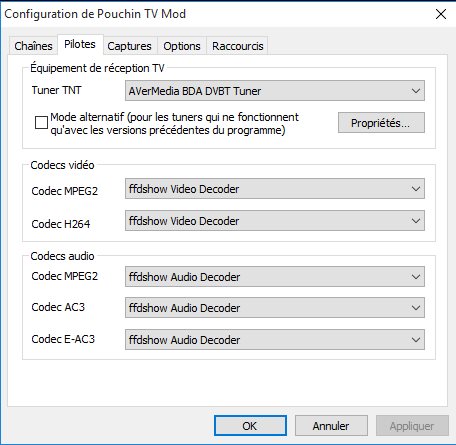Enable the Mode alternatif checkbox
The image size is (456, 445).
41,122
